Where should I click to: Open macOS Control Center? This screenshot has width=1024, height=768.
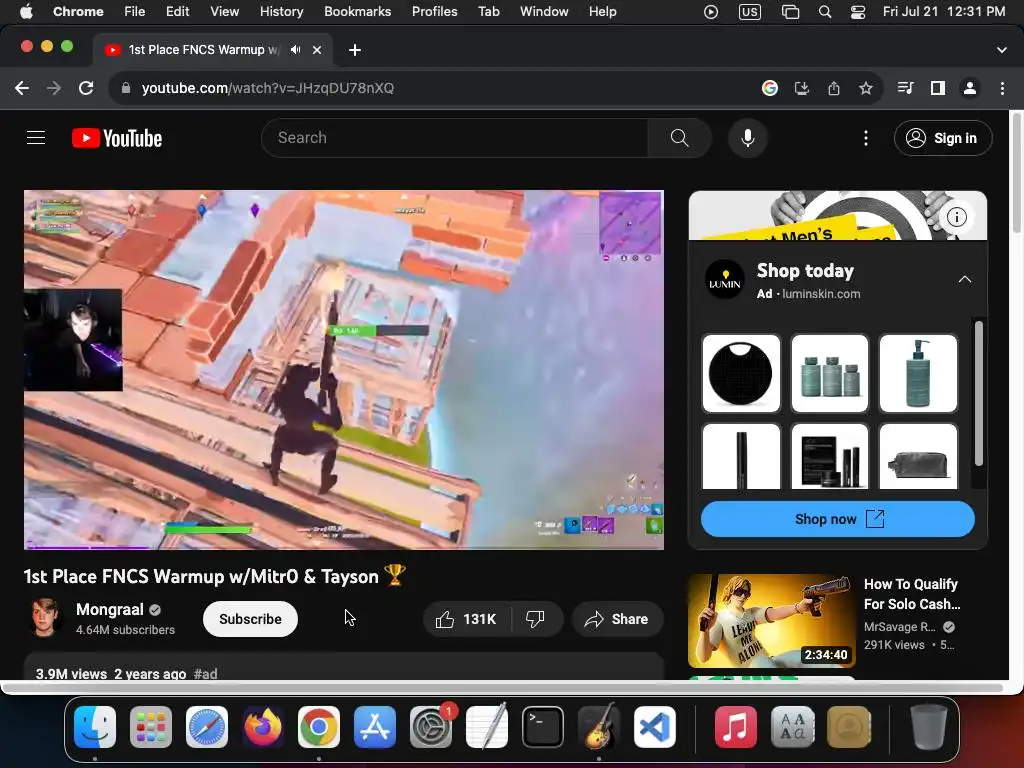858,12
